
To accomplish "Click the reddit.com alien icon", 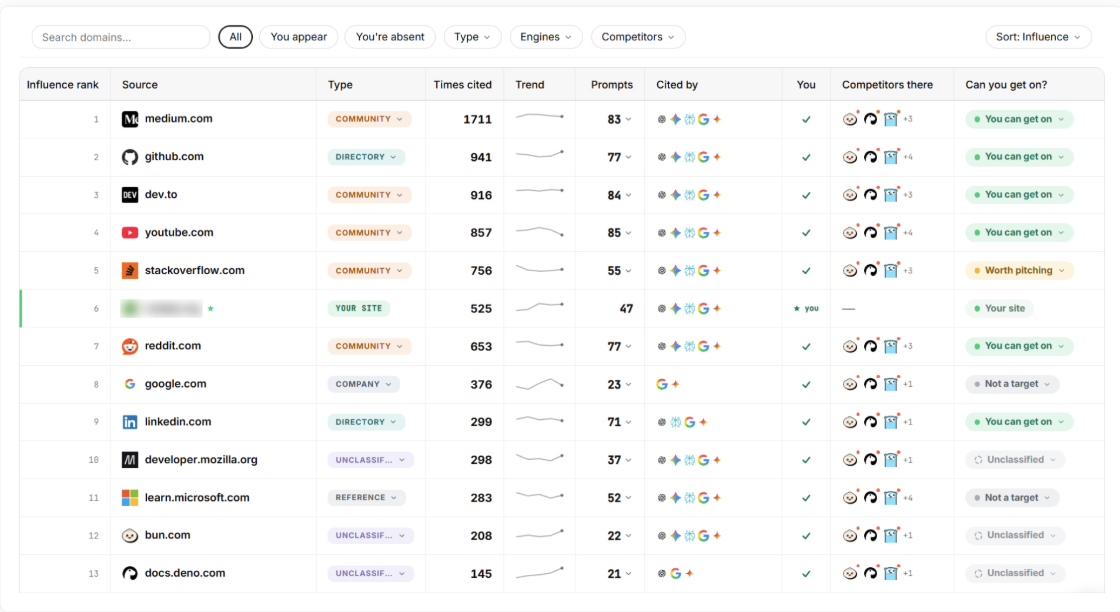I will click(129, 346).
